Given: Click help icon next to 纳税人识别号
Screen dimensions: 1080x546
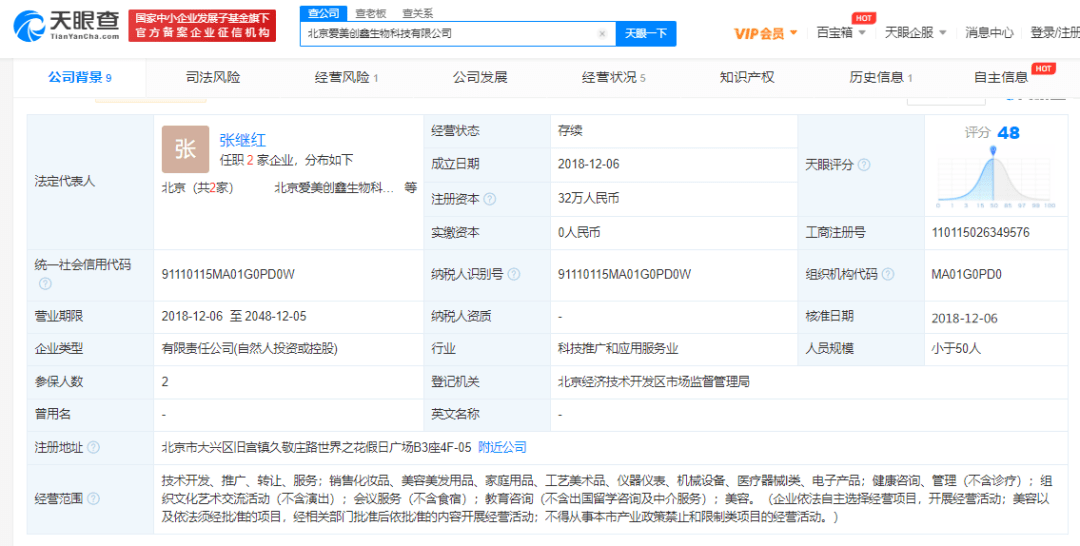Looking at the screenshot, I should tap(512, 275).
